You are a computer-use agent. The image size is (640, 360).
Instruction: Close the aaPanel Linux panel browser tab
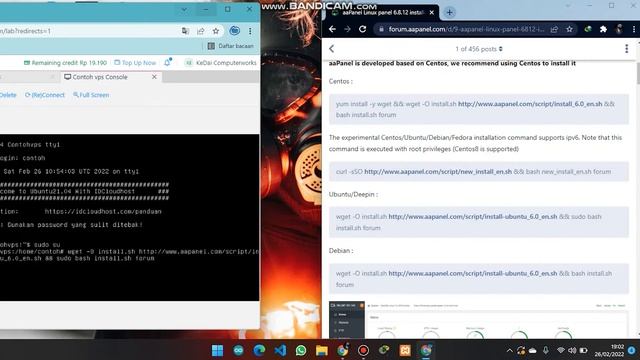(432, 13)
